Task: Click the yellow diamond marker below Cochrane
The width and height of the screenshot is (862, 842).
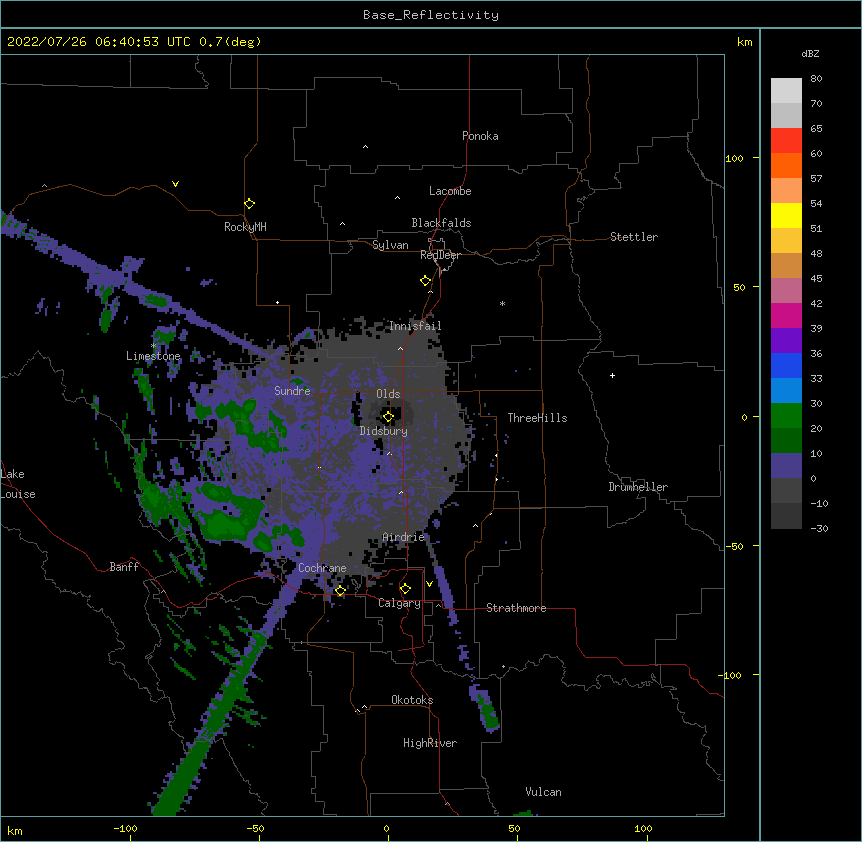Action: pos(340,591)
